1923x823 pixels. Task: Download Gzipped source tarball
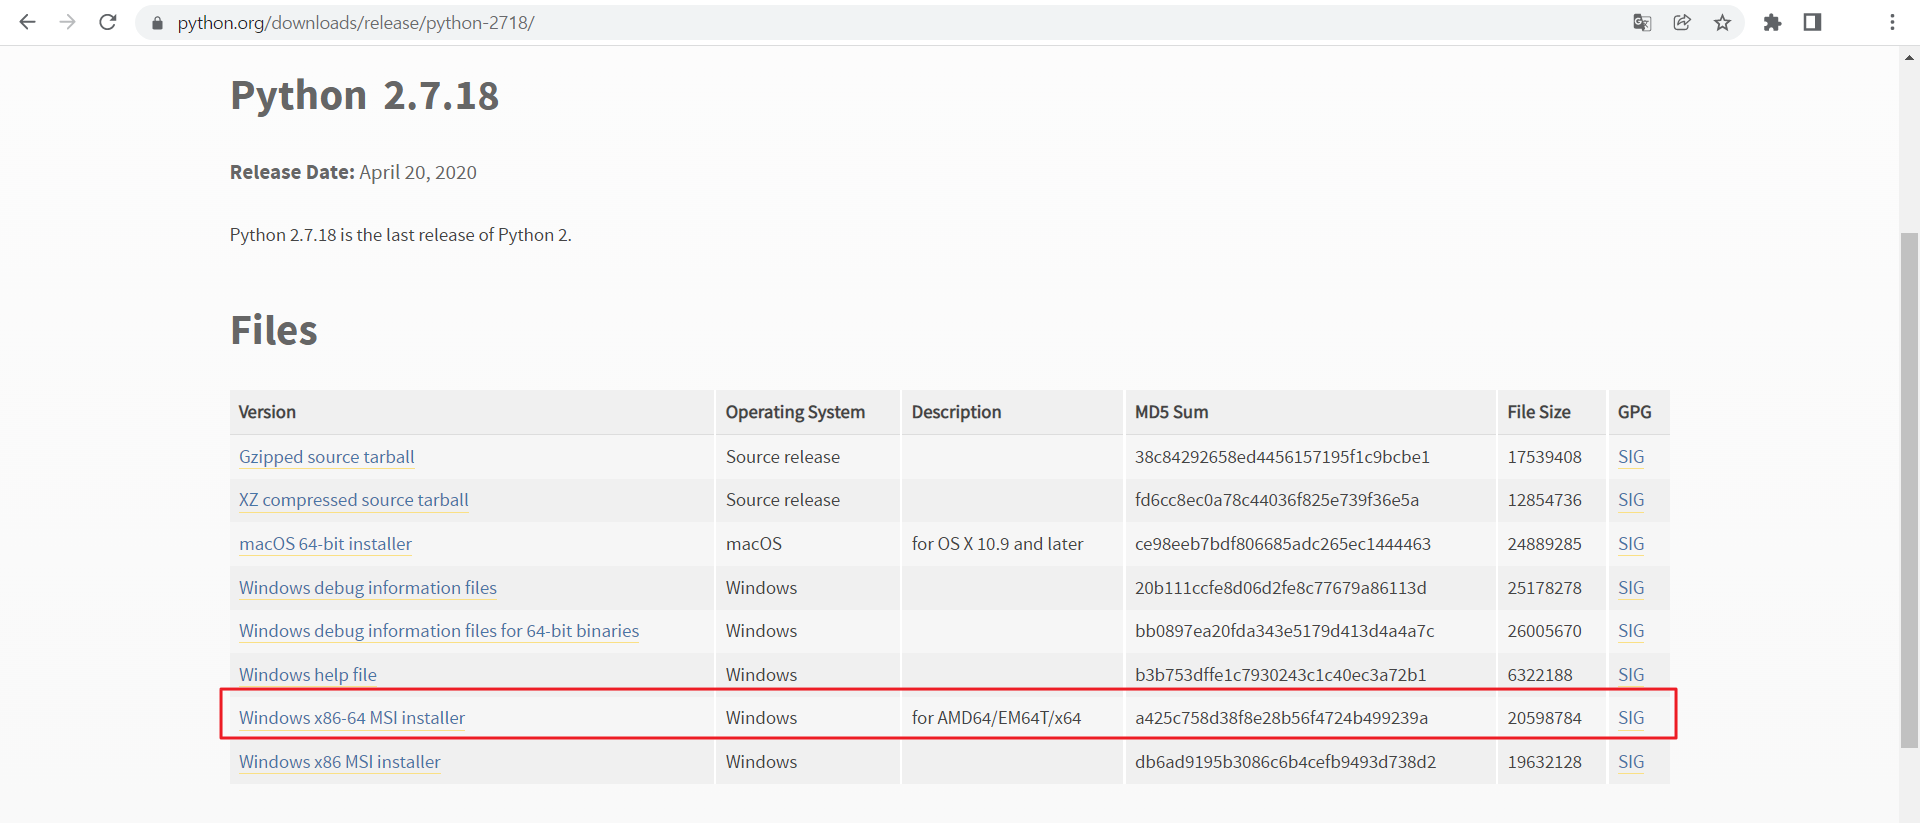pos(327,457)
